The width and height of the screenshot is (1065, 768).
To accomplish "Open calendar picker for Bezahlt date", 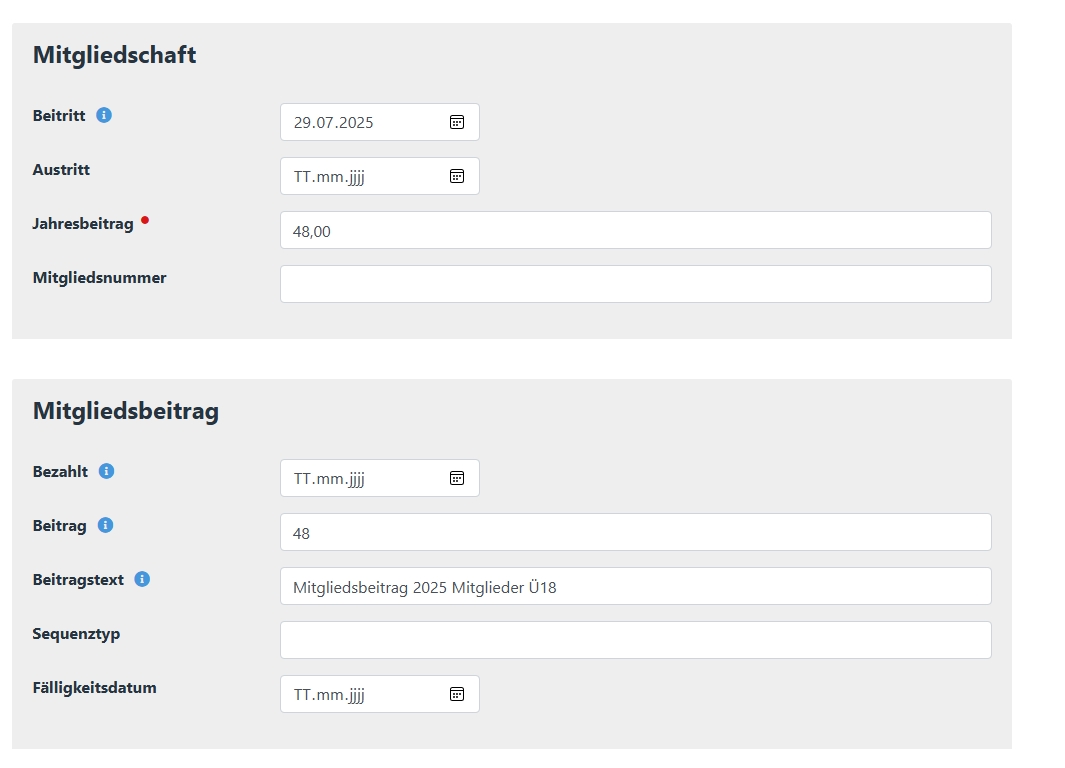I will coord(457,478).
